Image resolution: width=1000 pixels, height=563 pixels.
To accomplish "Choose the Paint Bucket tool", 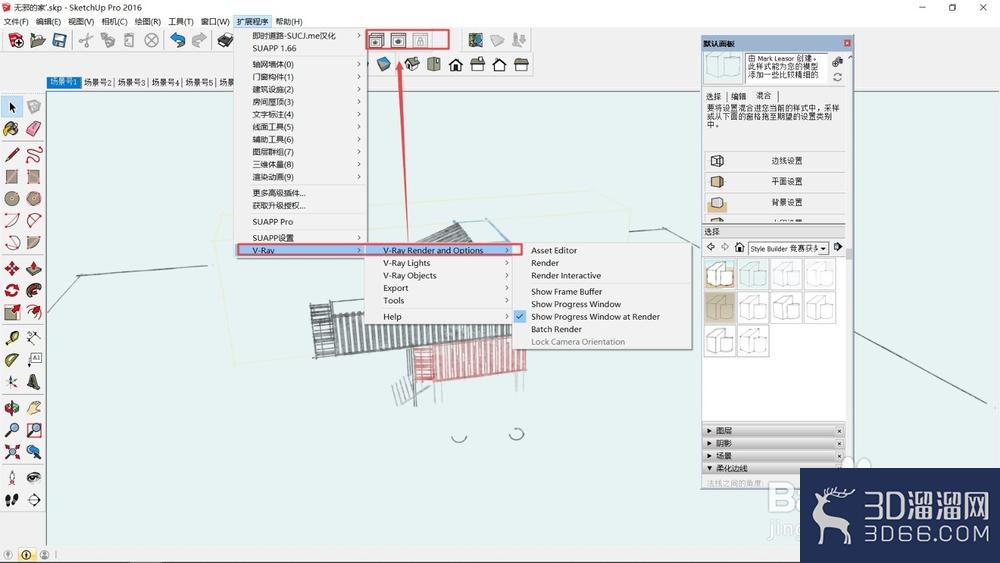I will (x=11, y=129).
